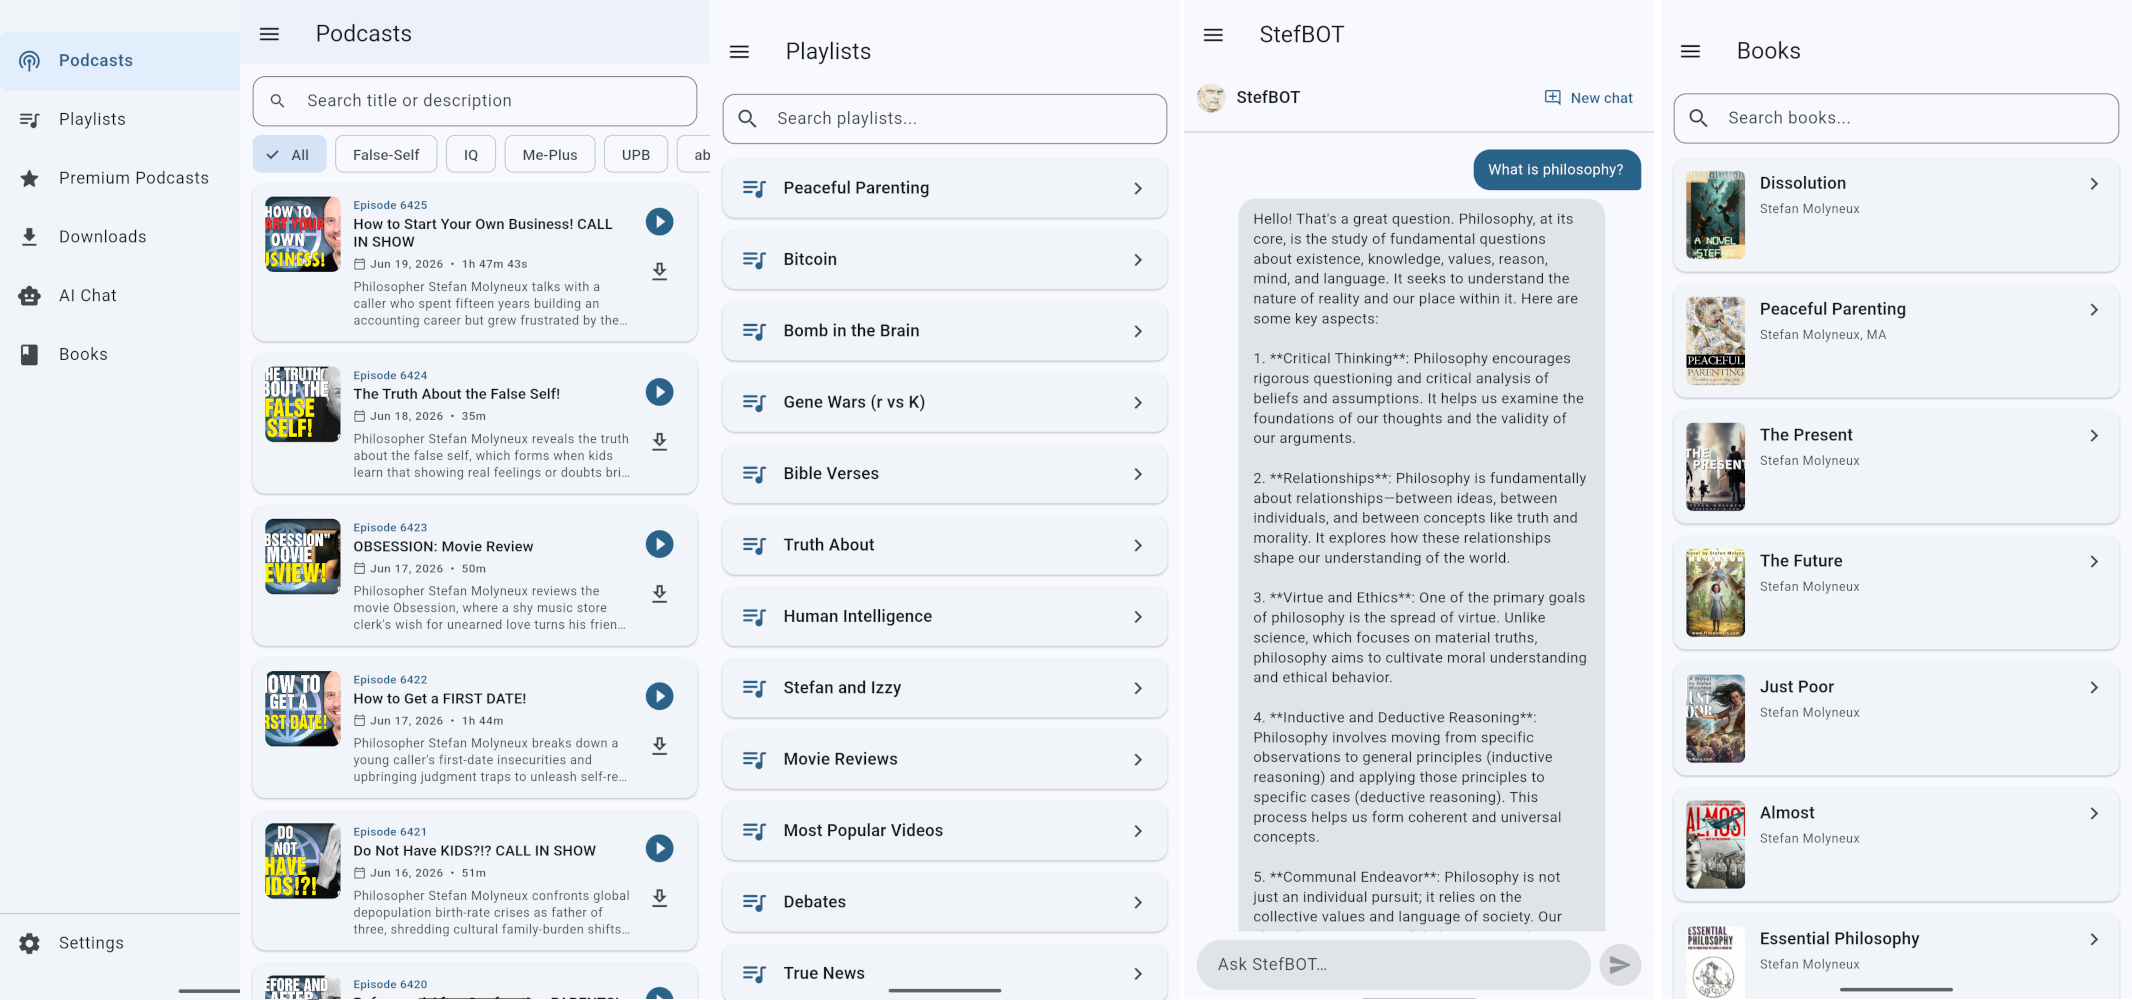Click the Episode 6422 label text
The width and height of the screenshot is (2132, 1000).
coord(390,680)
